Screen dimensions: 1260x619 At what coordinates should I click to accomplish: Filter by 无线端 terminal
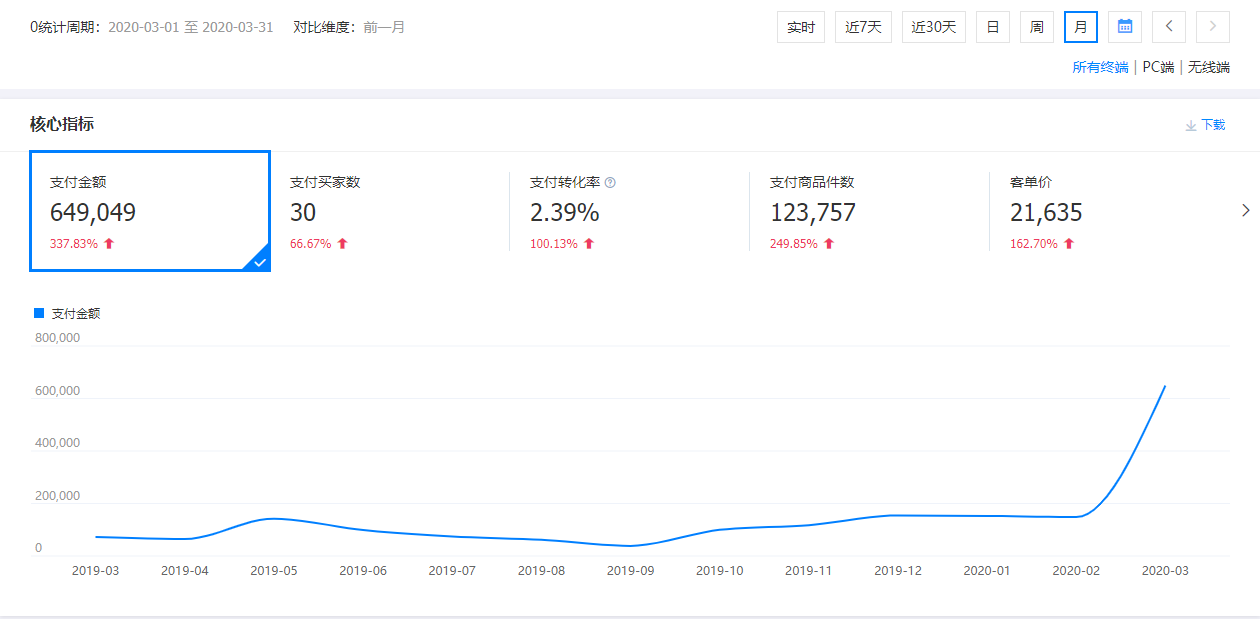[1209, 67]
